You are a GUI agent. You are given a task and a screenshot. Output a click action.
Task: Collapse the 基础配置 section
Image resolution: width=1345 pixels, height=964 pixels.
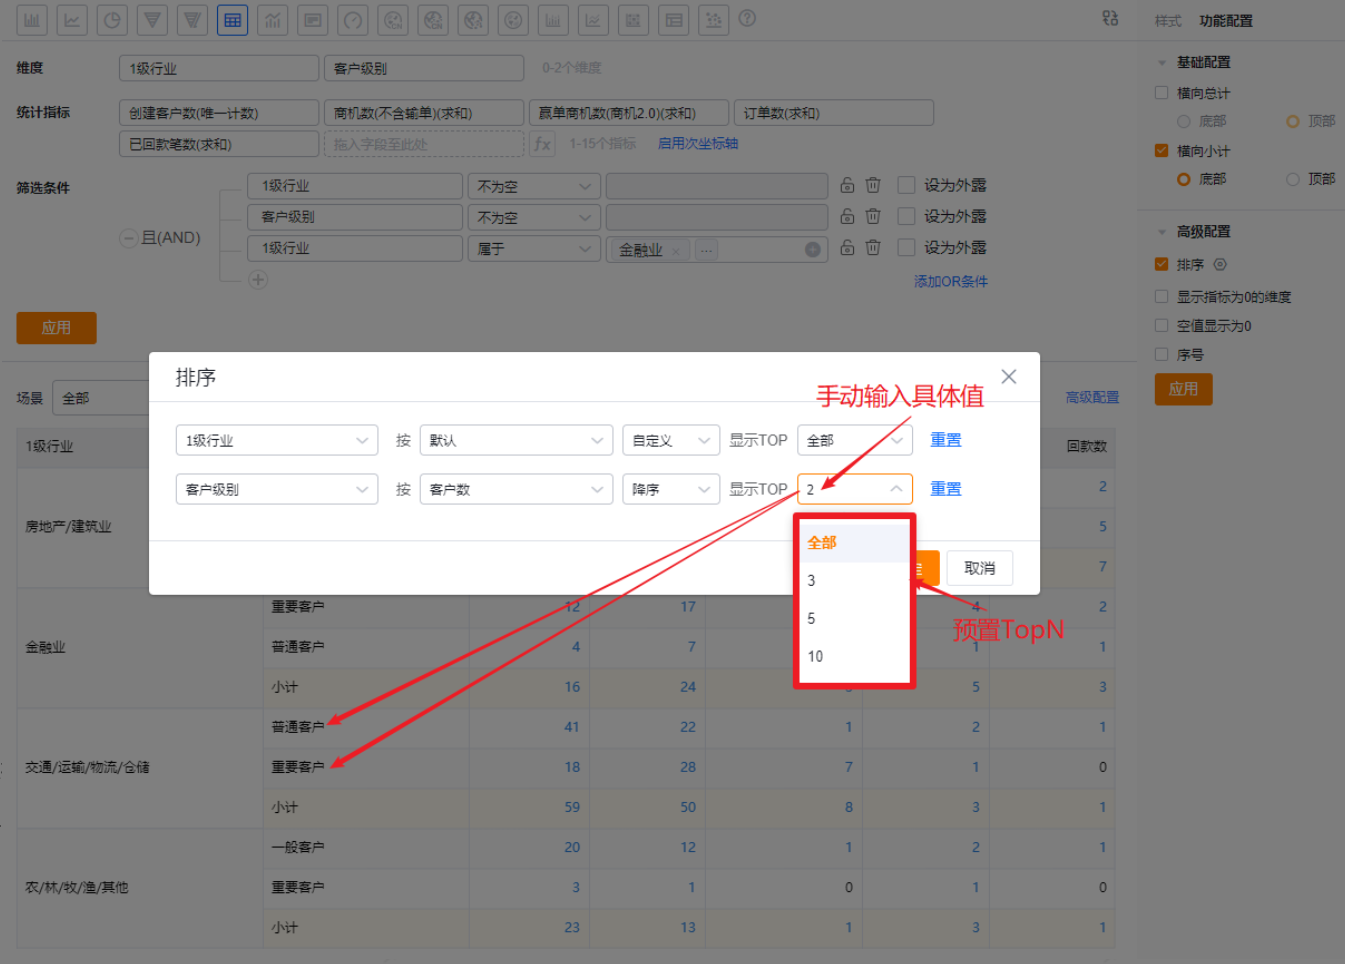click(x=1162, y=63)
